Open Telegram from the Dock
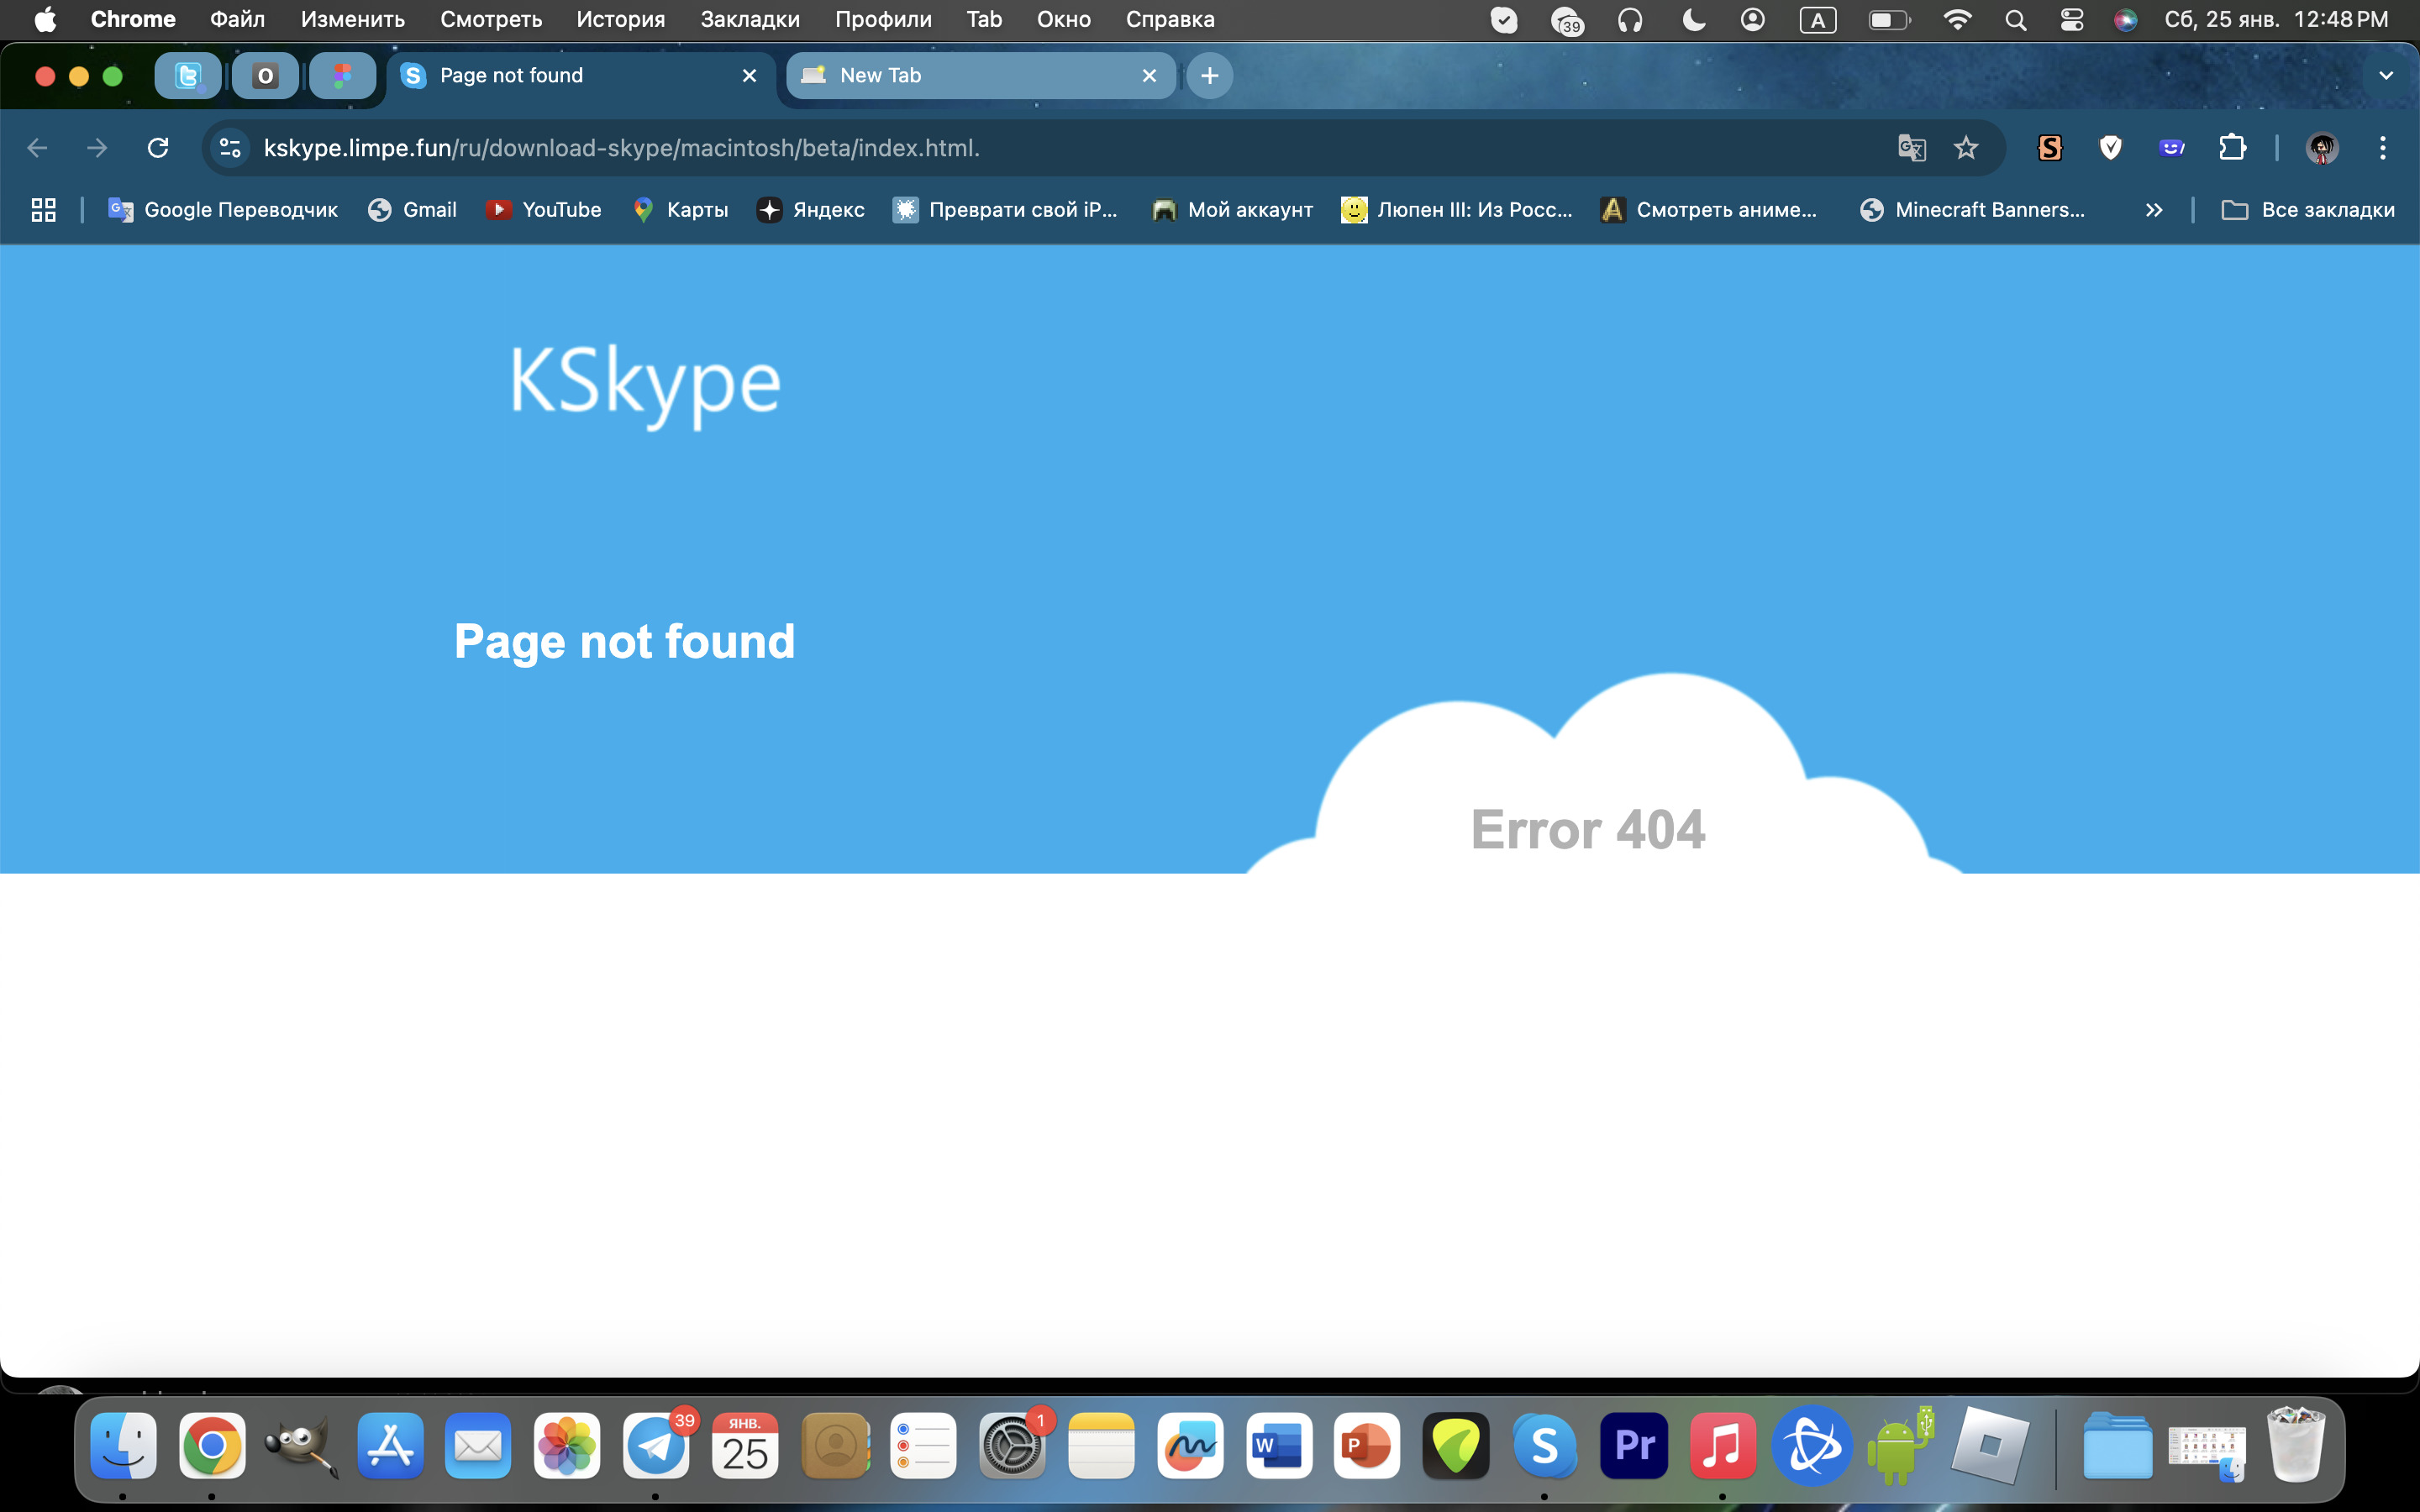 point(655,1446)
